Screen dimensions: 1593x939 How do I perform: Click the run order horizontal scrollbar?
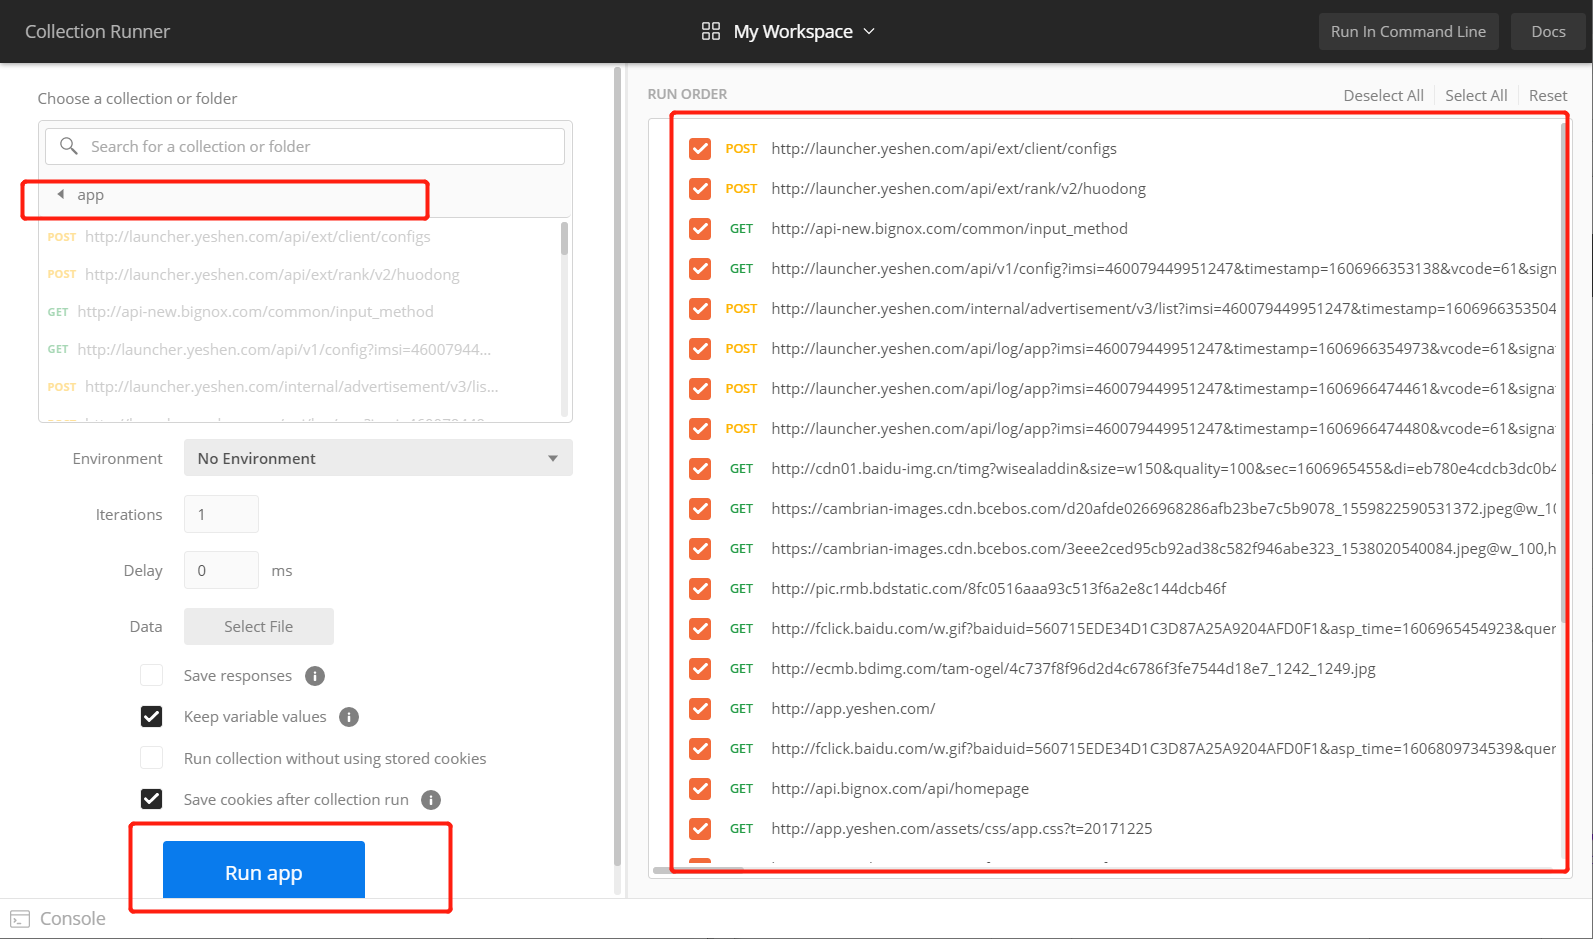[x=698, y=870]
